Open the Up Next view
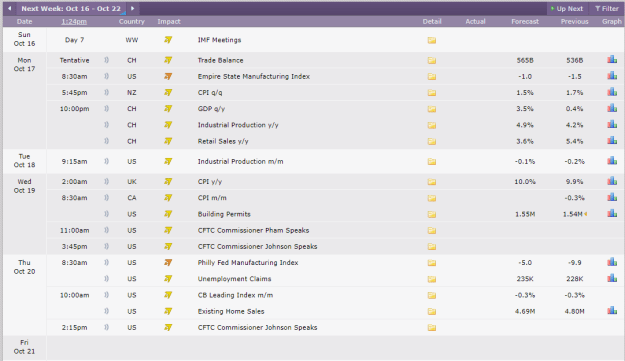625x361 pixels. pos(567,8)
